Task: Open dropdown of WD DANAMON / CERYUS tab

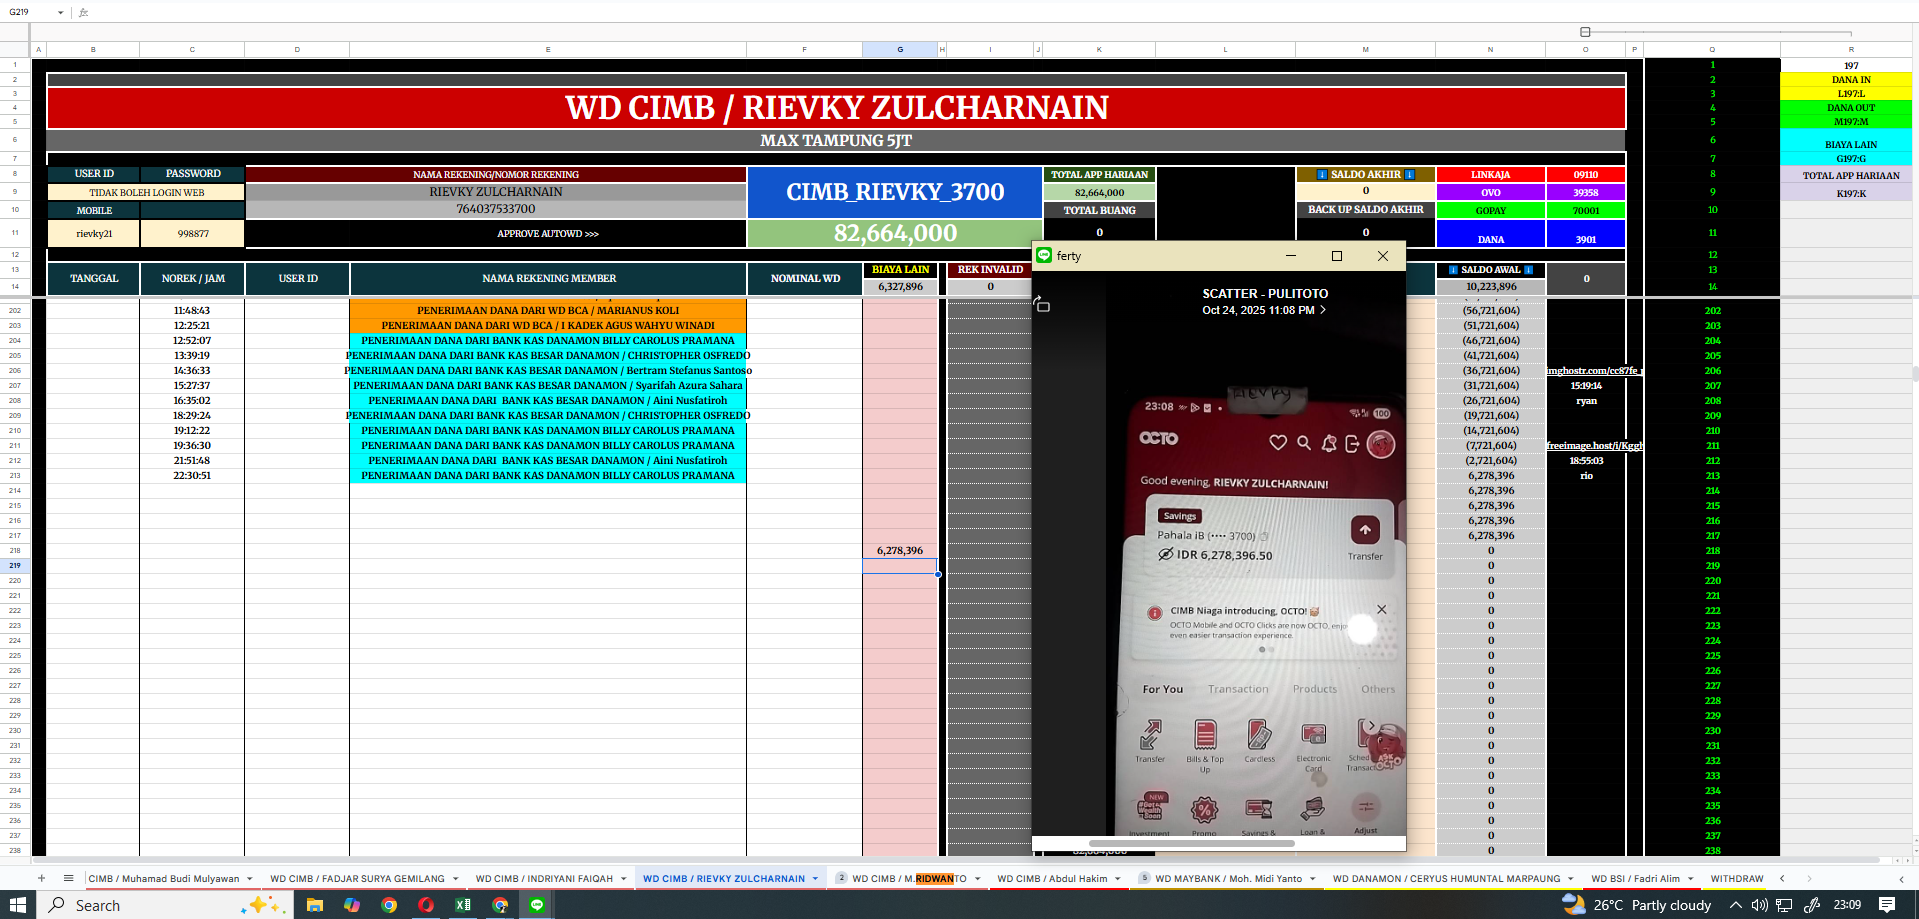Action: tap(1571, 879)
